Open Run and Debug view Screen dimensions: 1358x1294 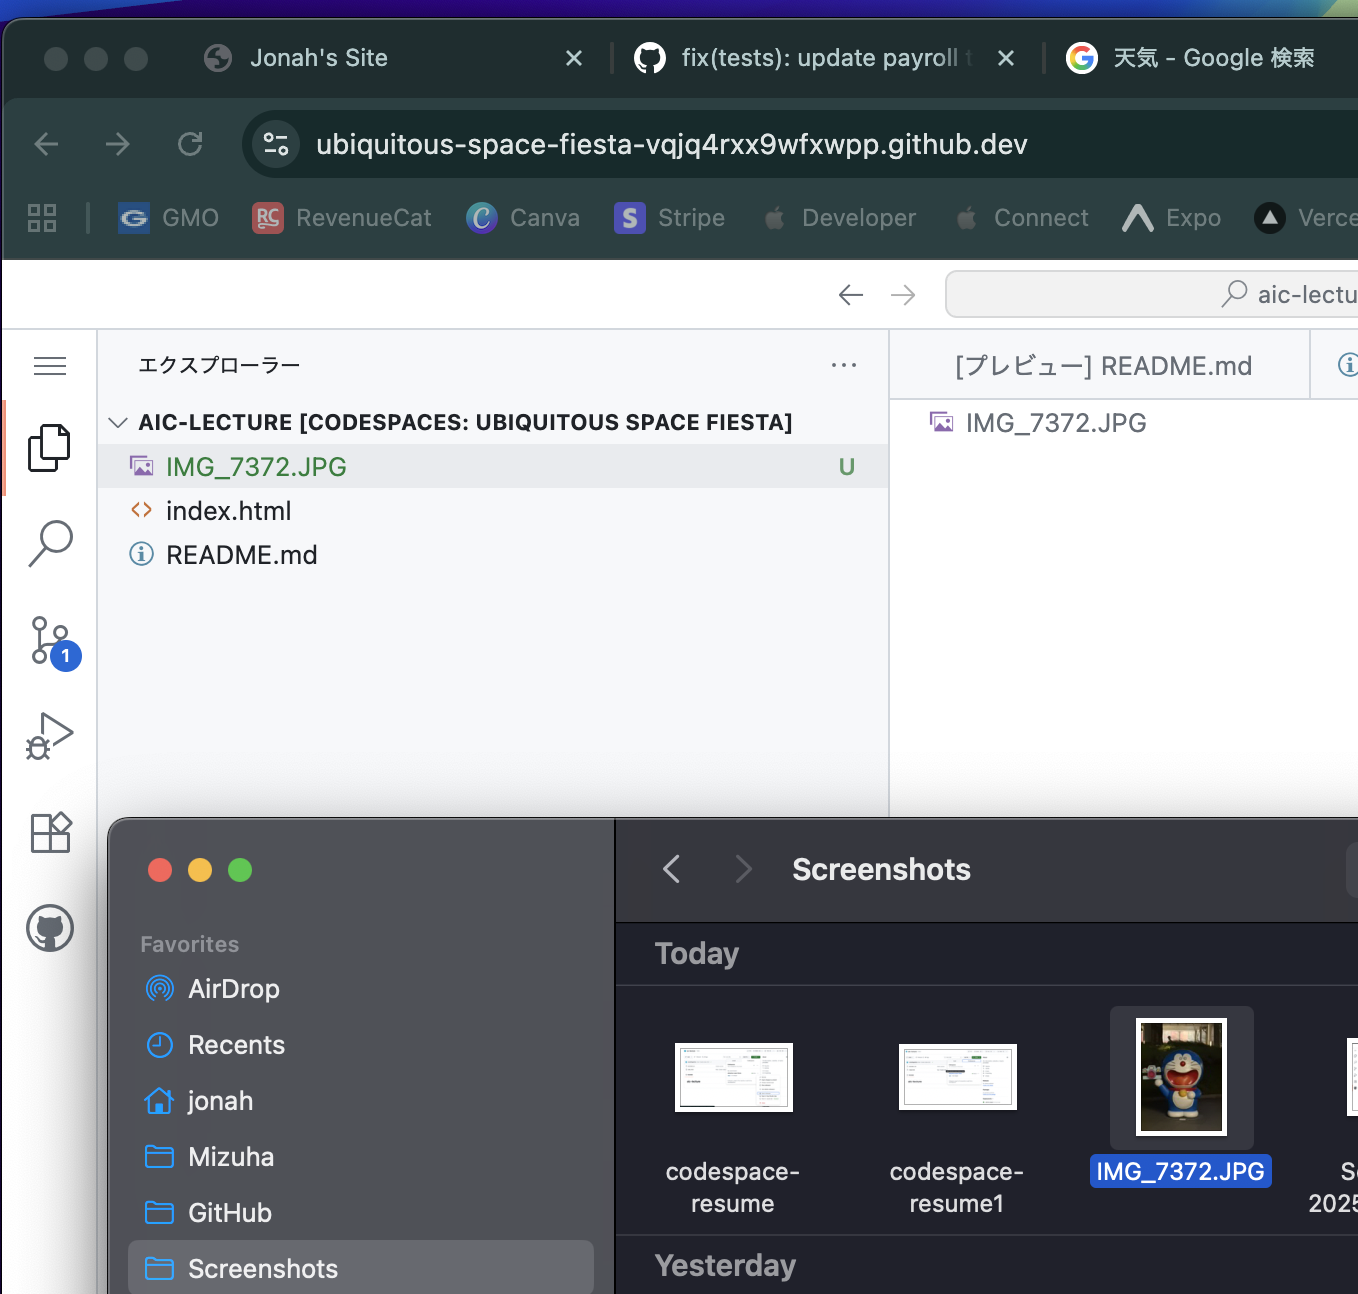49,736
